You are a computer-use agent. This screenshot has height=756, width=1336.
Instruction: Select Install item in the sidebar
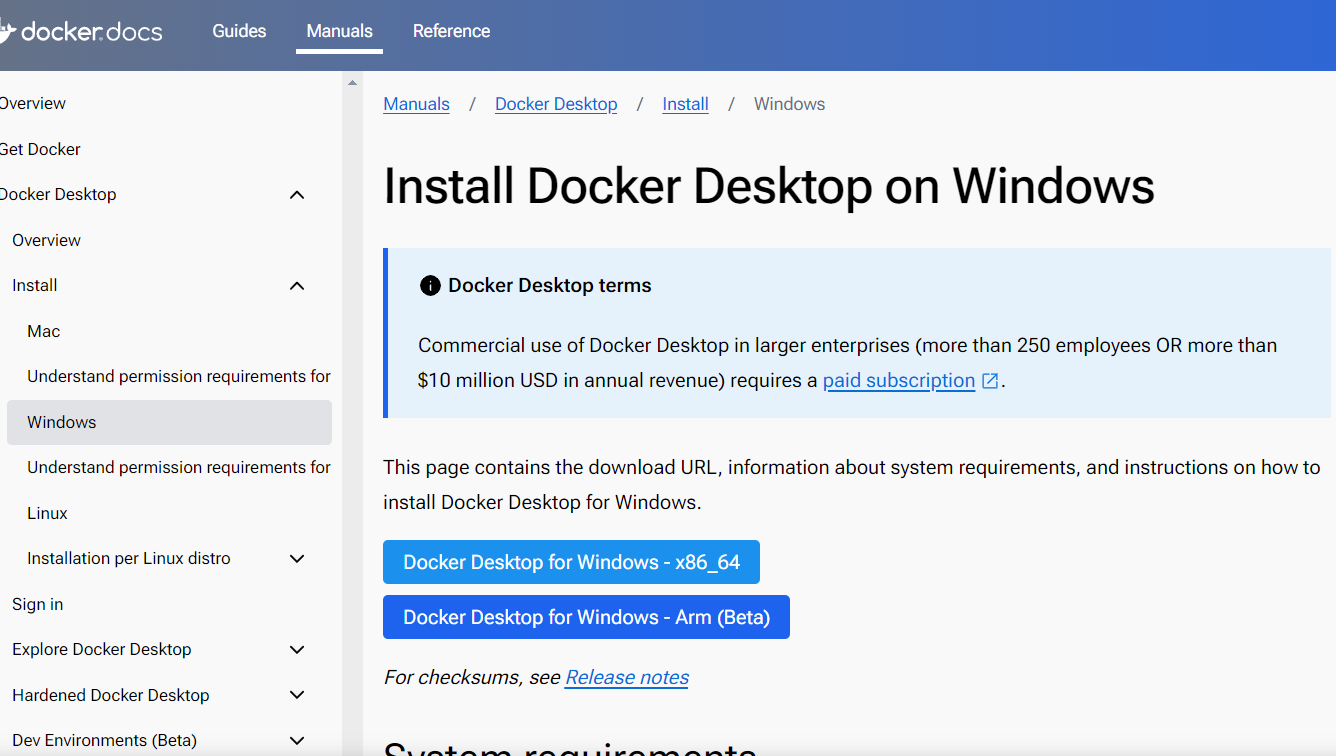34,286
